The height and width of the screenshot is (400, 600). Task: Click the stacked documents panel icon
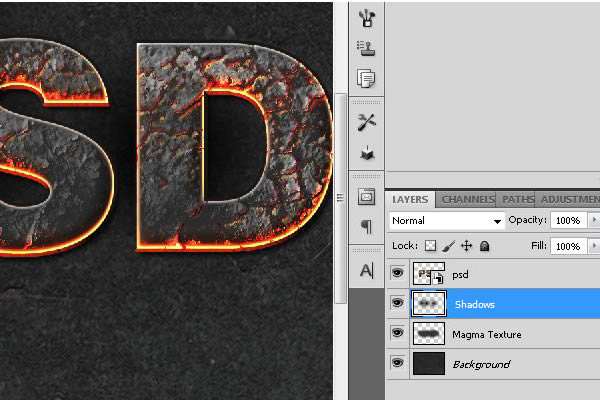coord(366,77)
